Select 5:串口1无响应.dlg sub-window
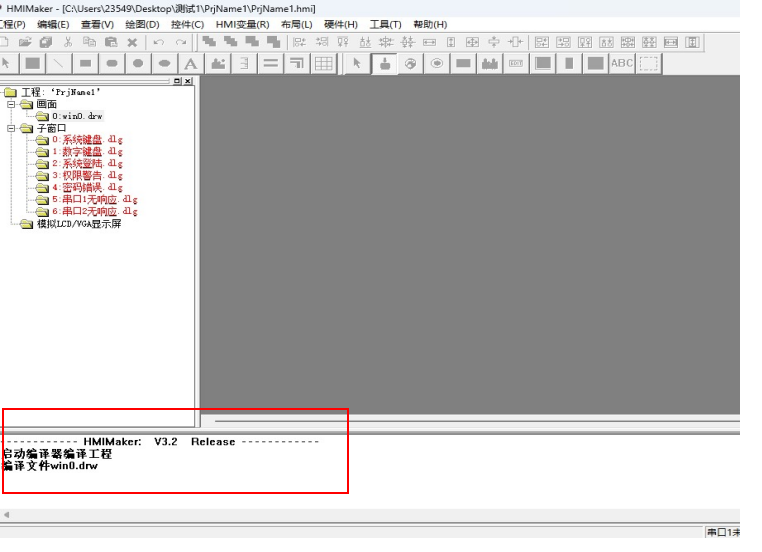The height and width of the screenshot is (552, 762). pos(95,199)
